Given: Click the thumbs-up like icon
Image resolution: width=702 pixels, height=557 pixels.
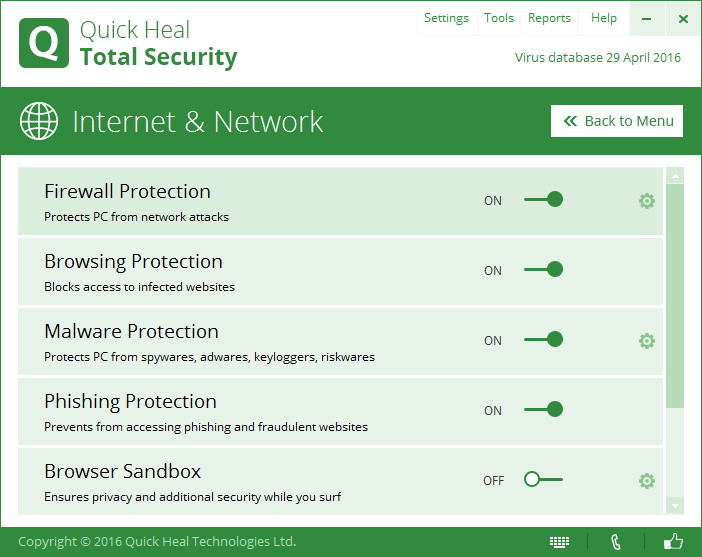Looking at the screenshot, I should coord(673,541).
